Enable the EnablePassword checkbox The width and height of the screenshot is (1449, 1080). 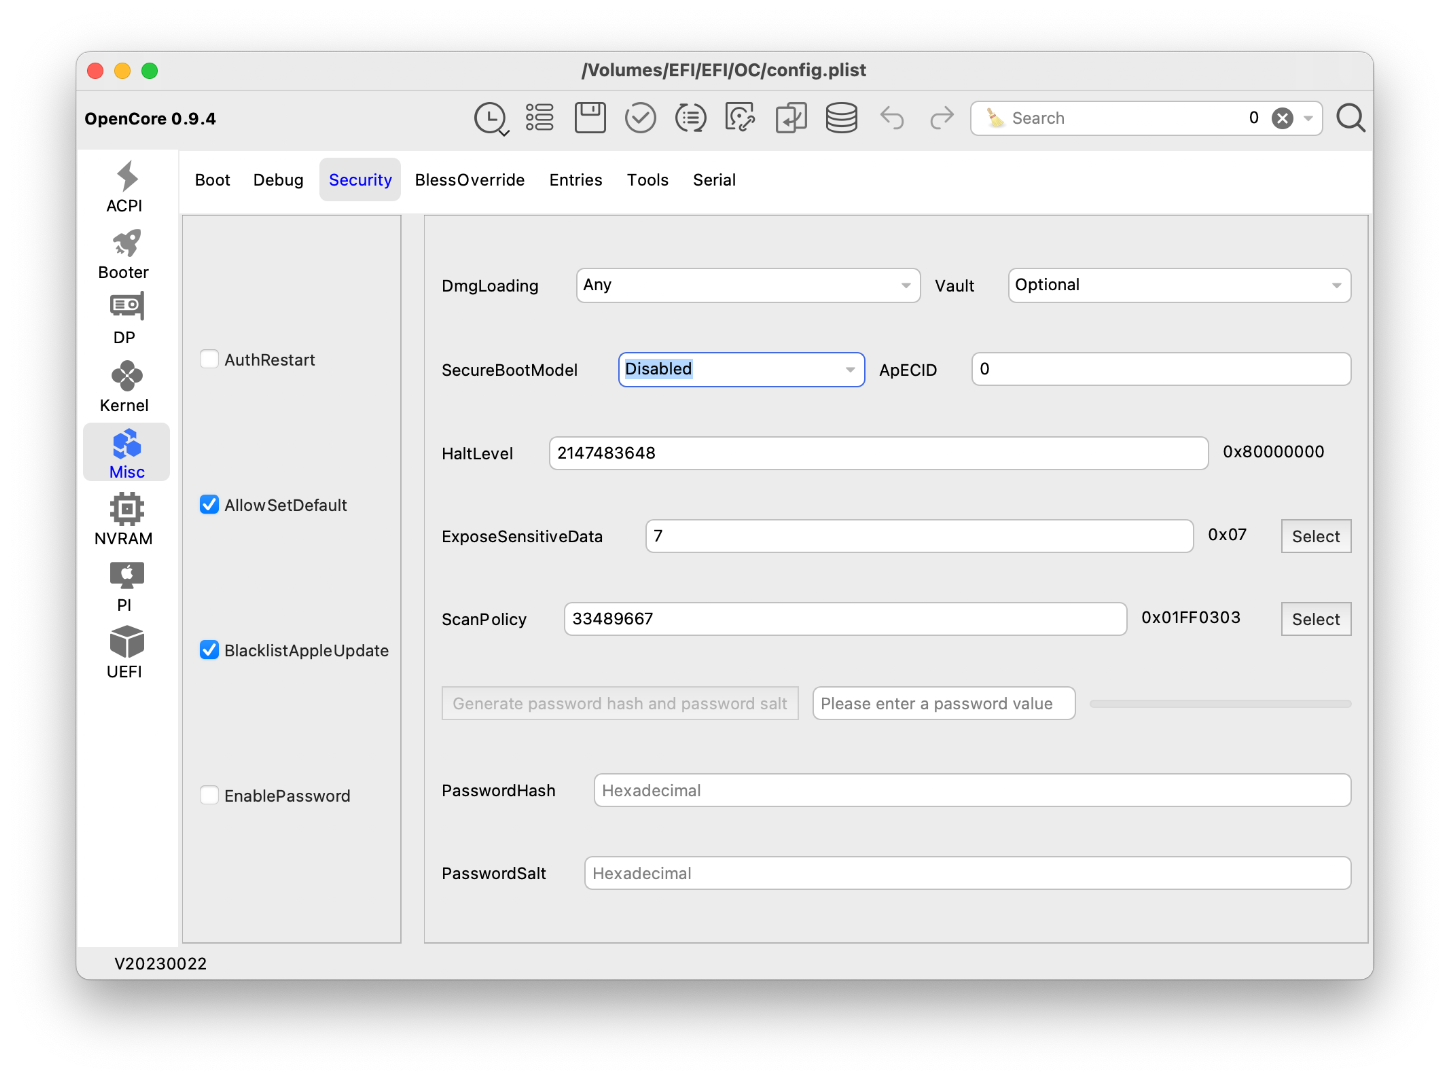(x=209, y=795)
